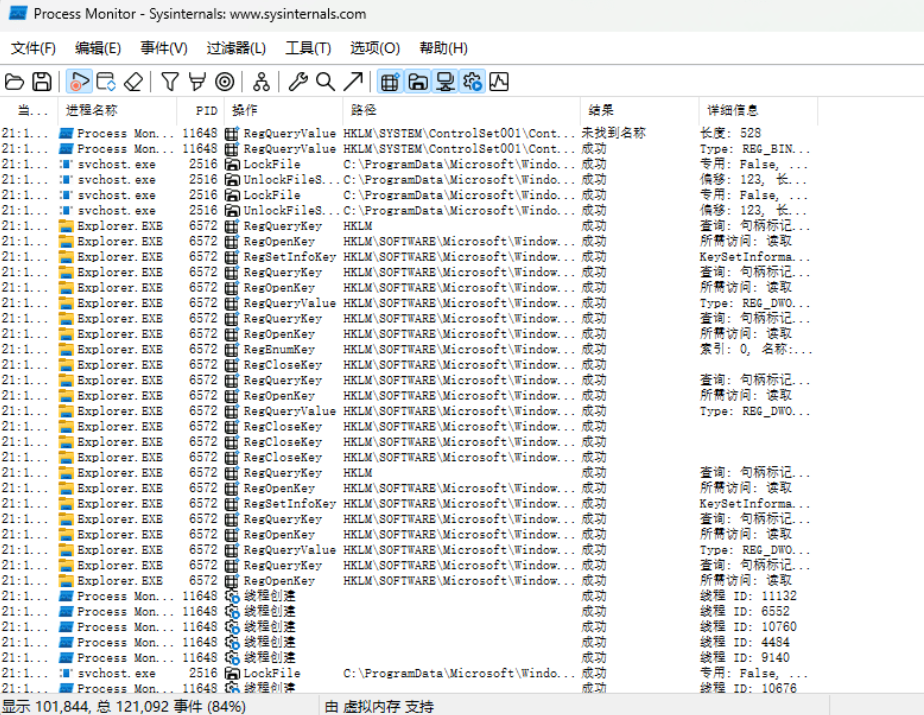924x715 pixels.
Task: Open the 选项(O) menu
Action: pos(375,48)
